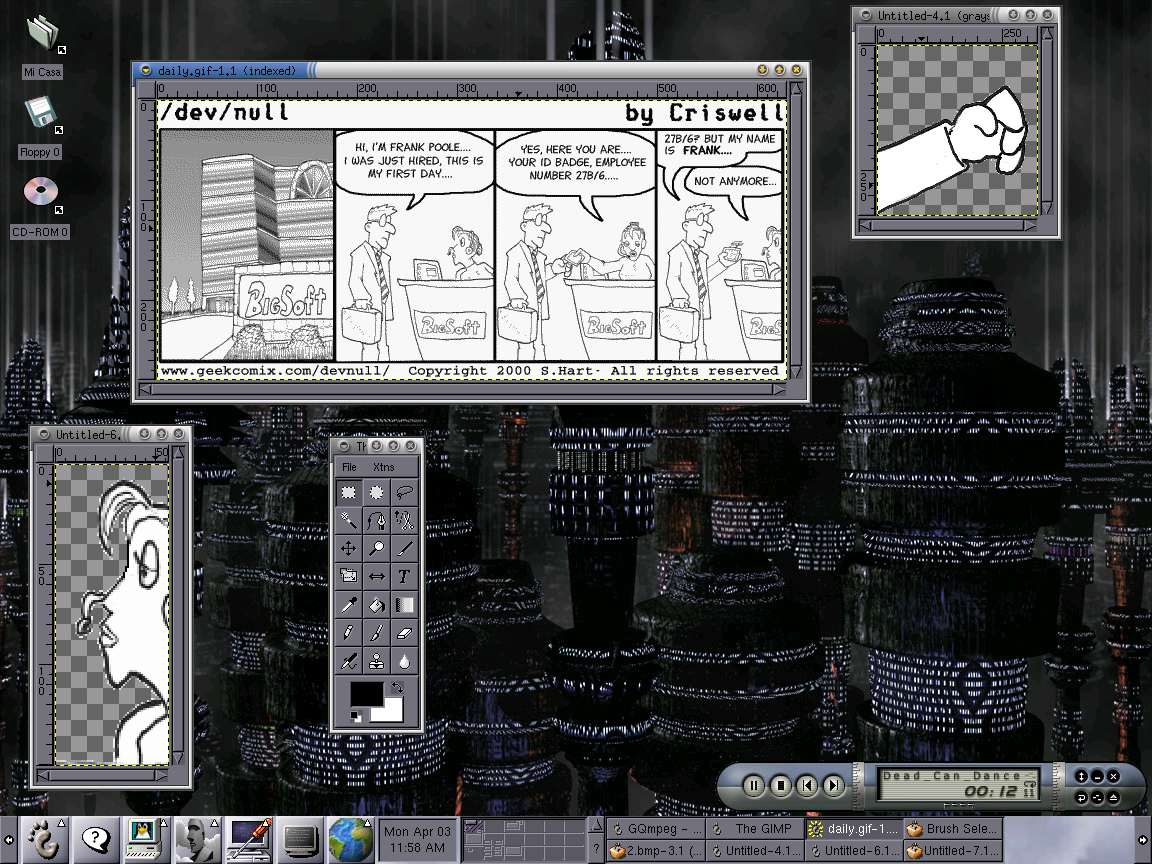This screenshot has width=1152, height=864.
Task: Switch to 2.bmp-3.1 taskbar entry
Action: pos(656,851)
